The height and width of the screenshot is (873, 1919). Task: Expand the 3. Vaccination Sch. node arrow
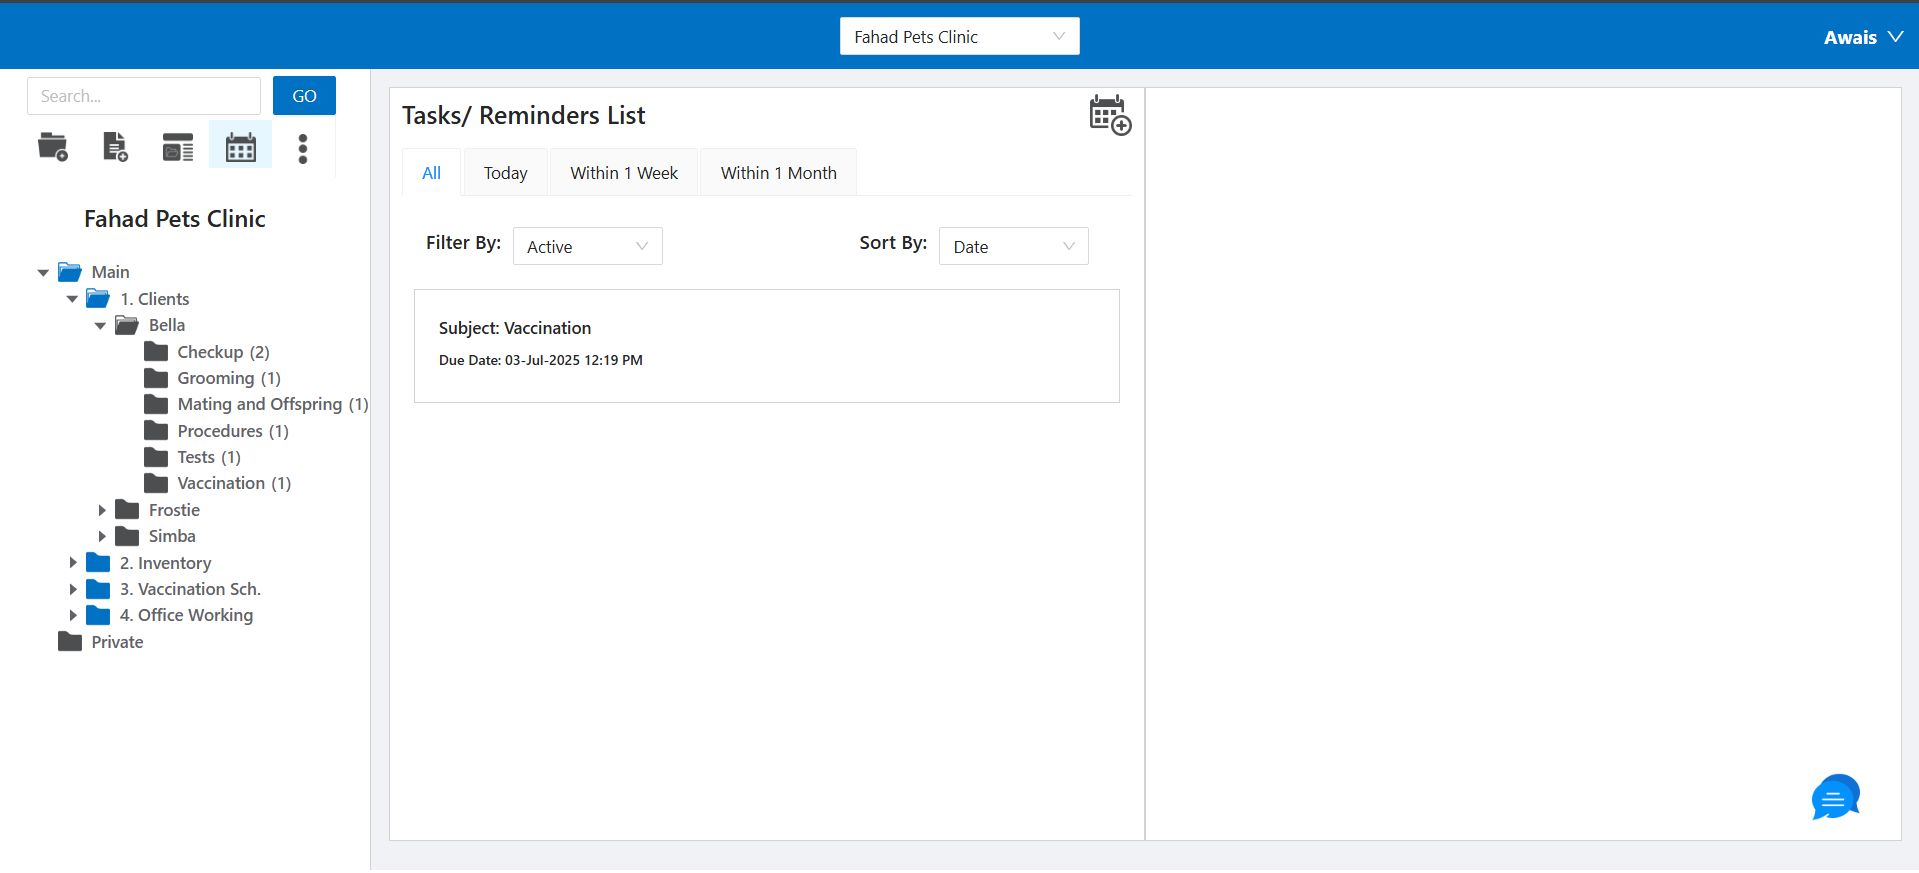pos(73,589)
